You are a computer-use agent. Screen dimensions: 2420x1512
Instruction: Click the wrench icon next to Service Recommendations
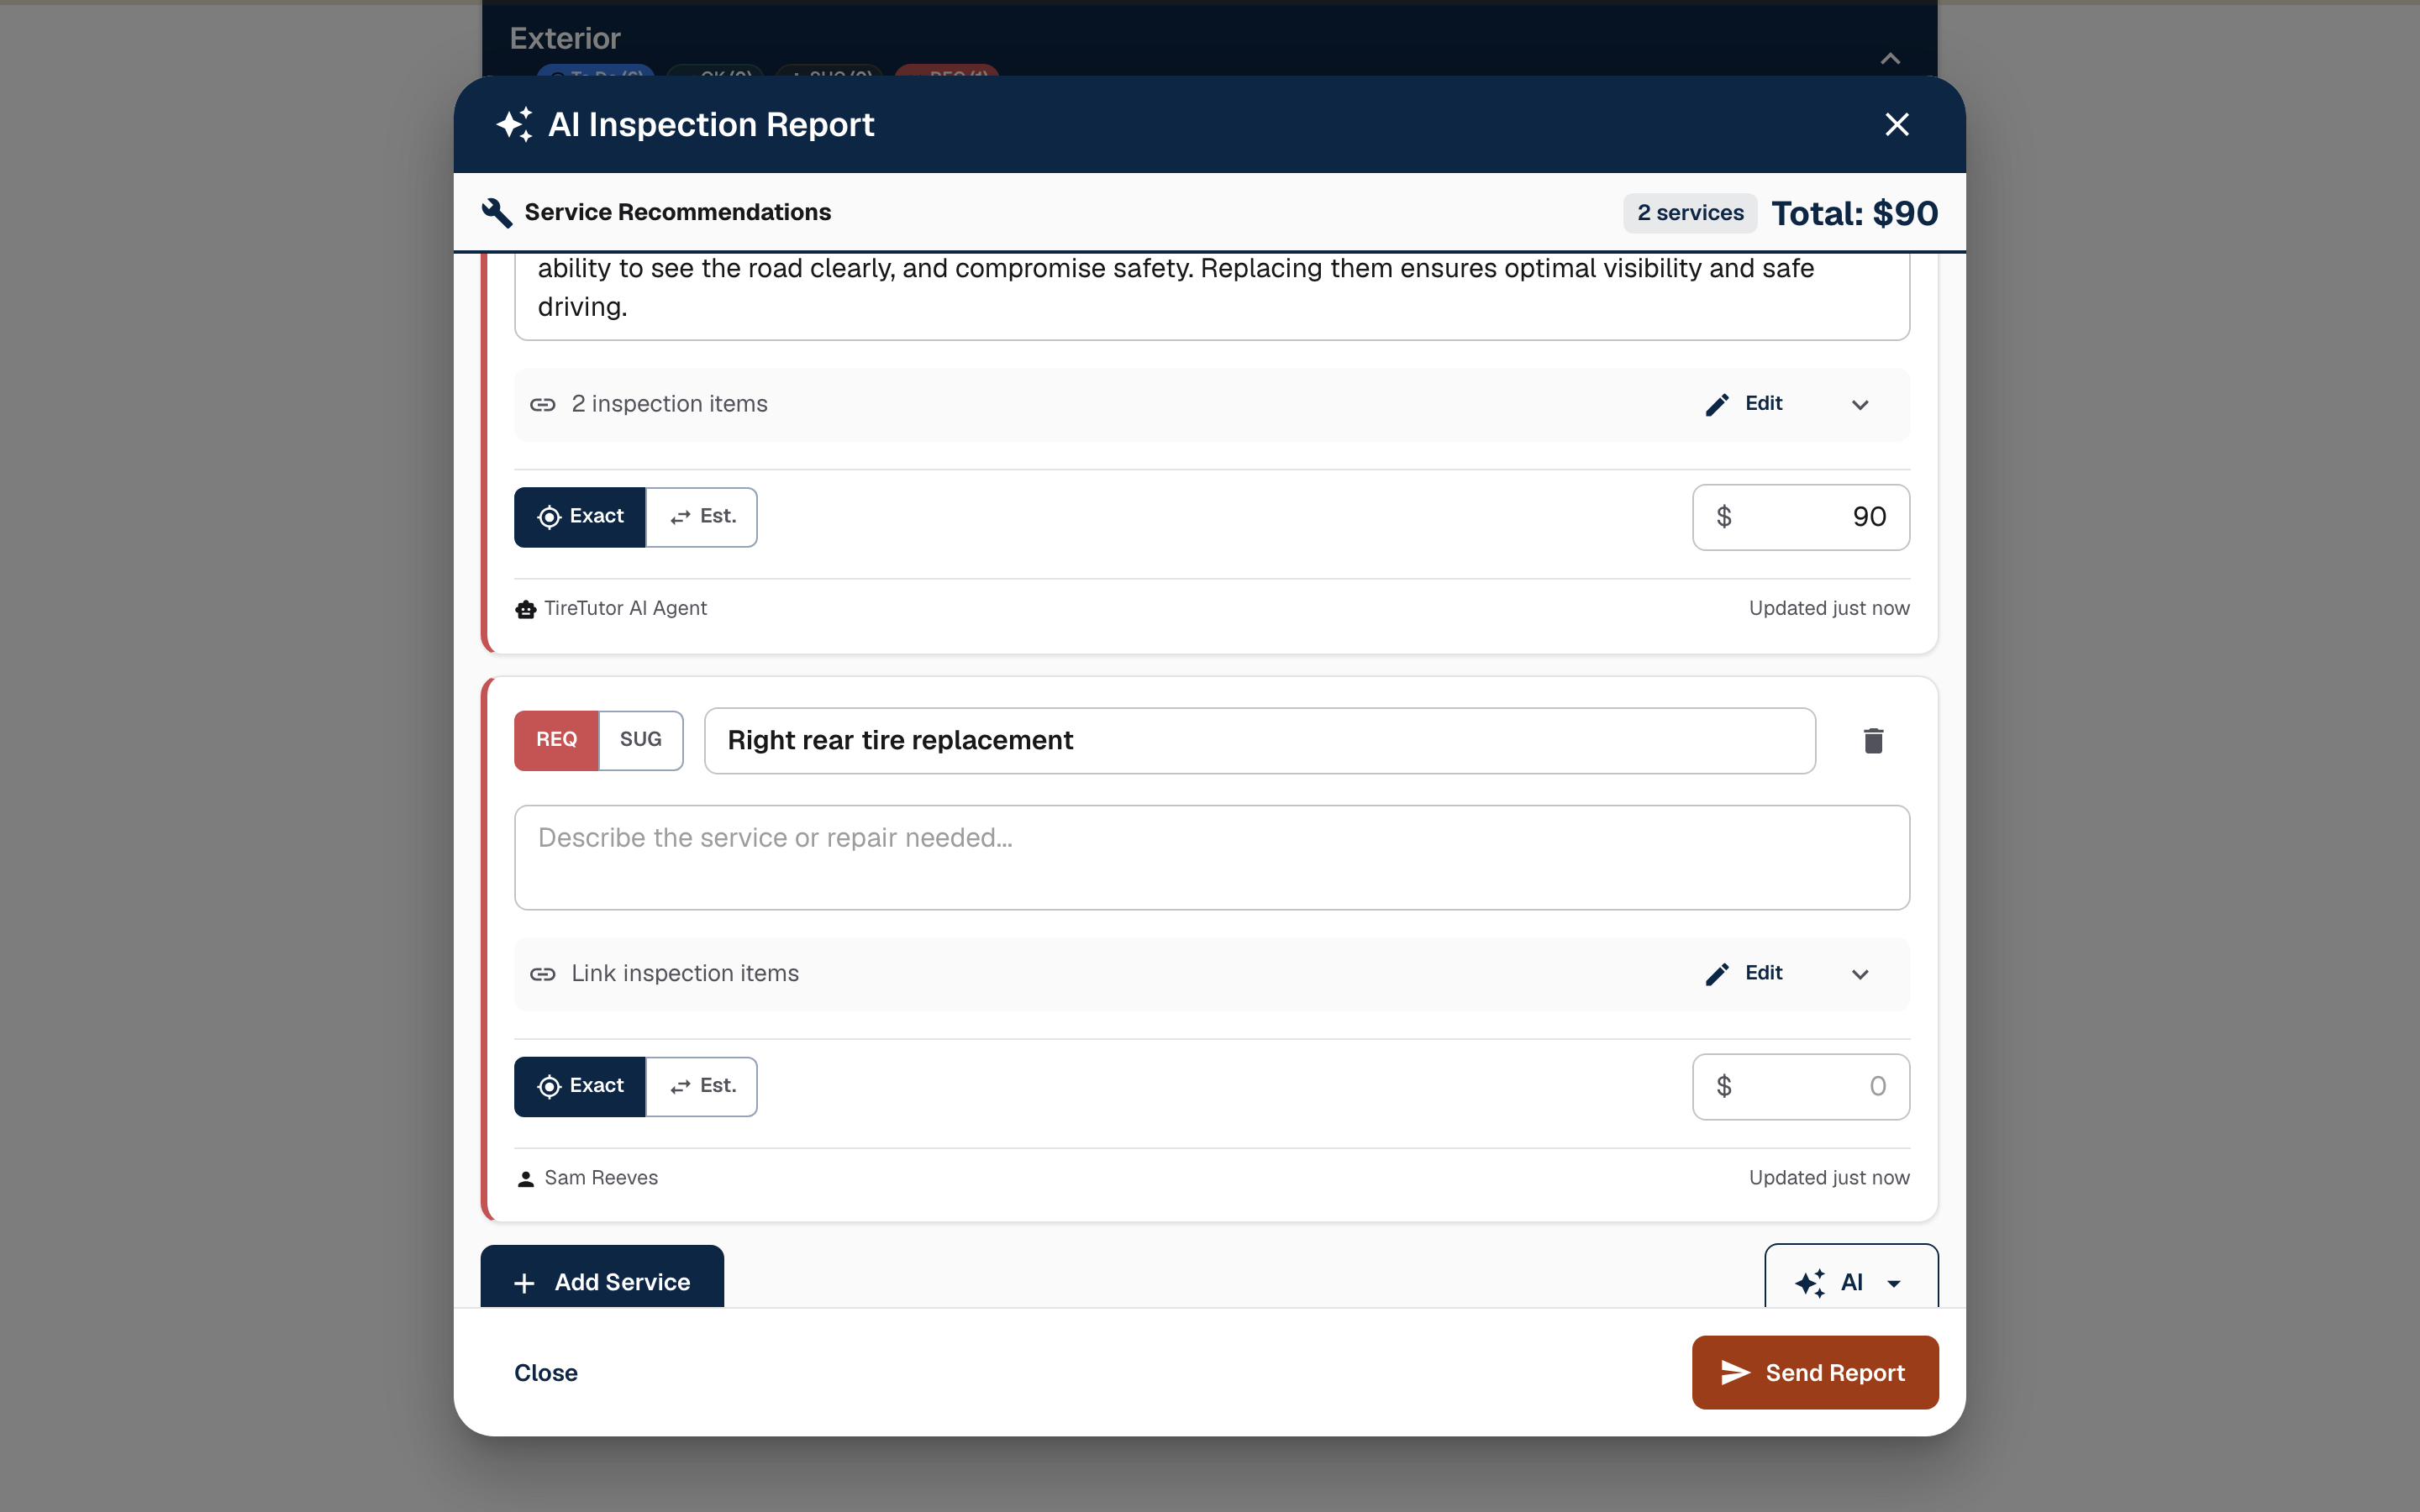[497, 212]
